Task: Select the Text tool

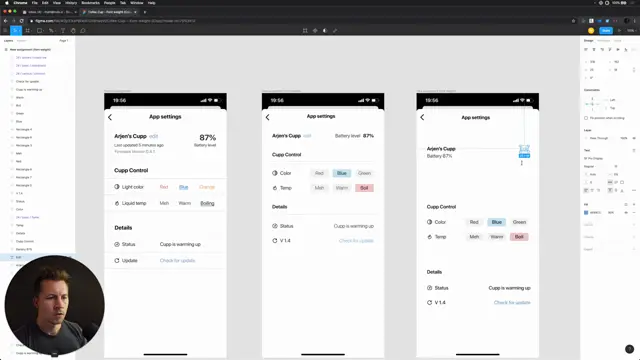Action: 63,31
